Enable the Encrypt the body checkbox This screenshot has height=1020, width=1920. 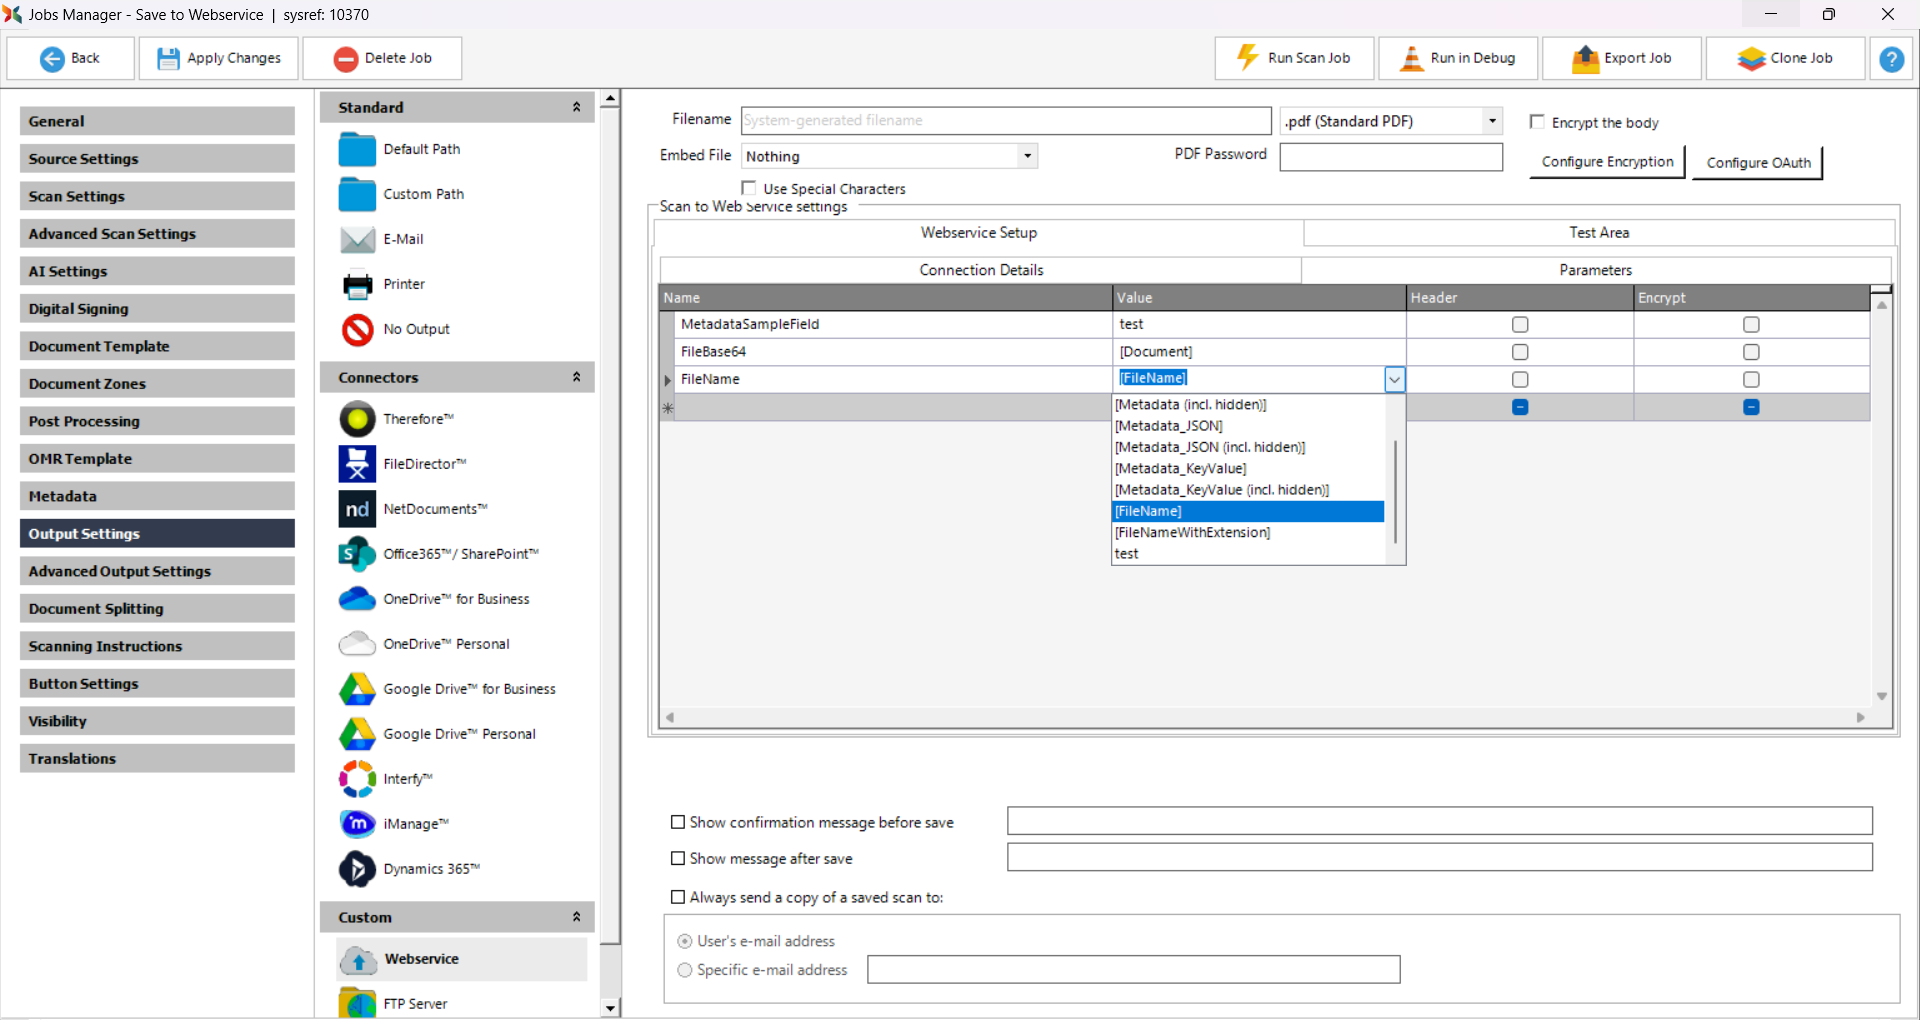coord(1537,122)
